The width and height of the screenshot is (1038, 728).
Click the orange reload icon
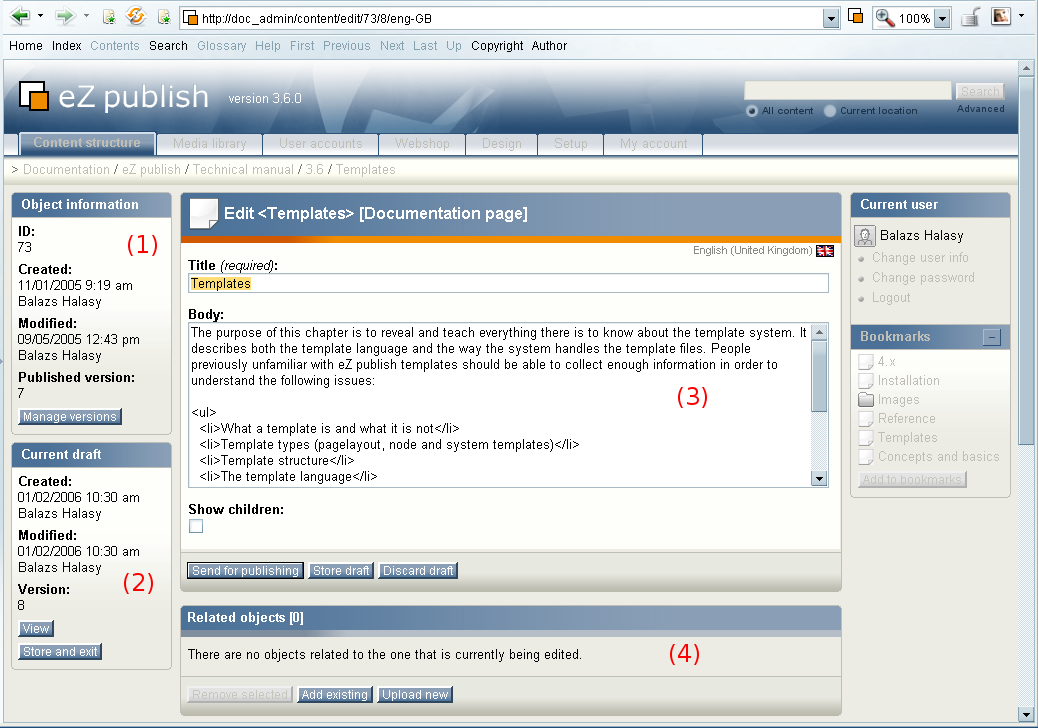(x=136, y=16)
